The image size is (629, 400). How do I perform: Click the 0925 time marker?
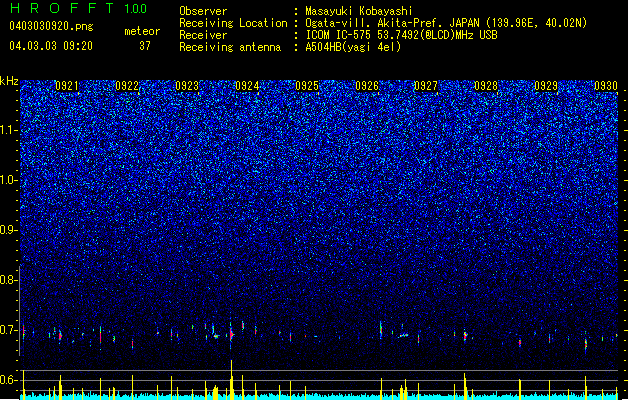click(307, 86)
